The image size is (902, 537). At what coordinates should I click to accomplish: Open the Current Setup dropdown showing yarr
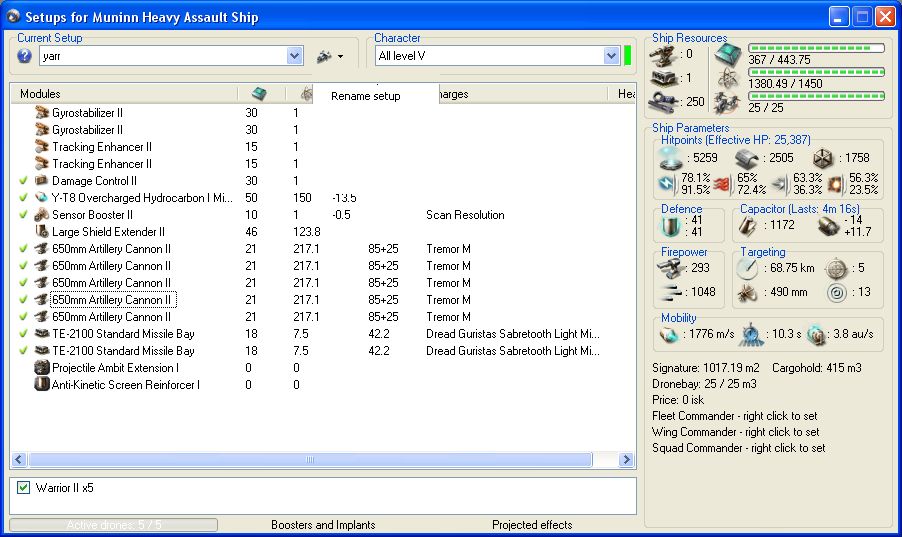(294, 57)
